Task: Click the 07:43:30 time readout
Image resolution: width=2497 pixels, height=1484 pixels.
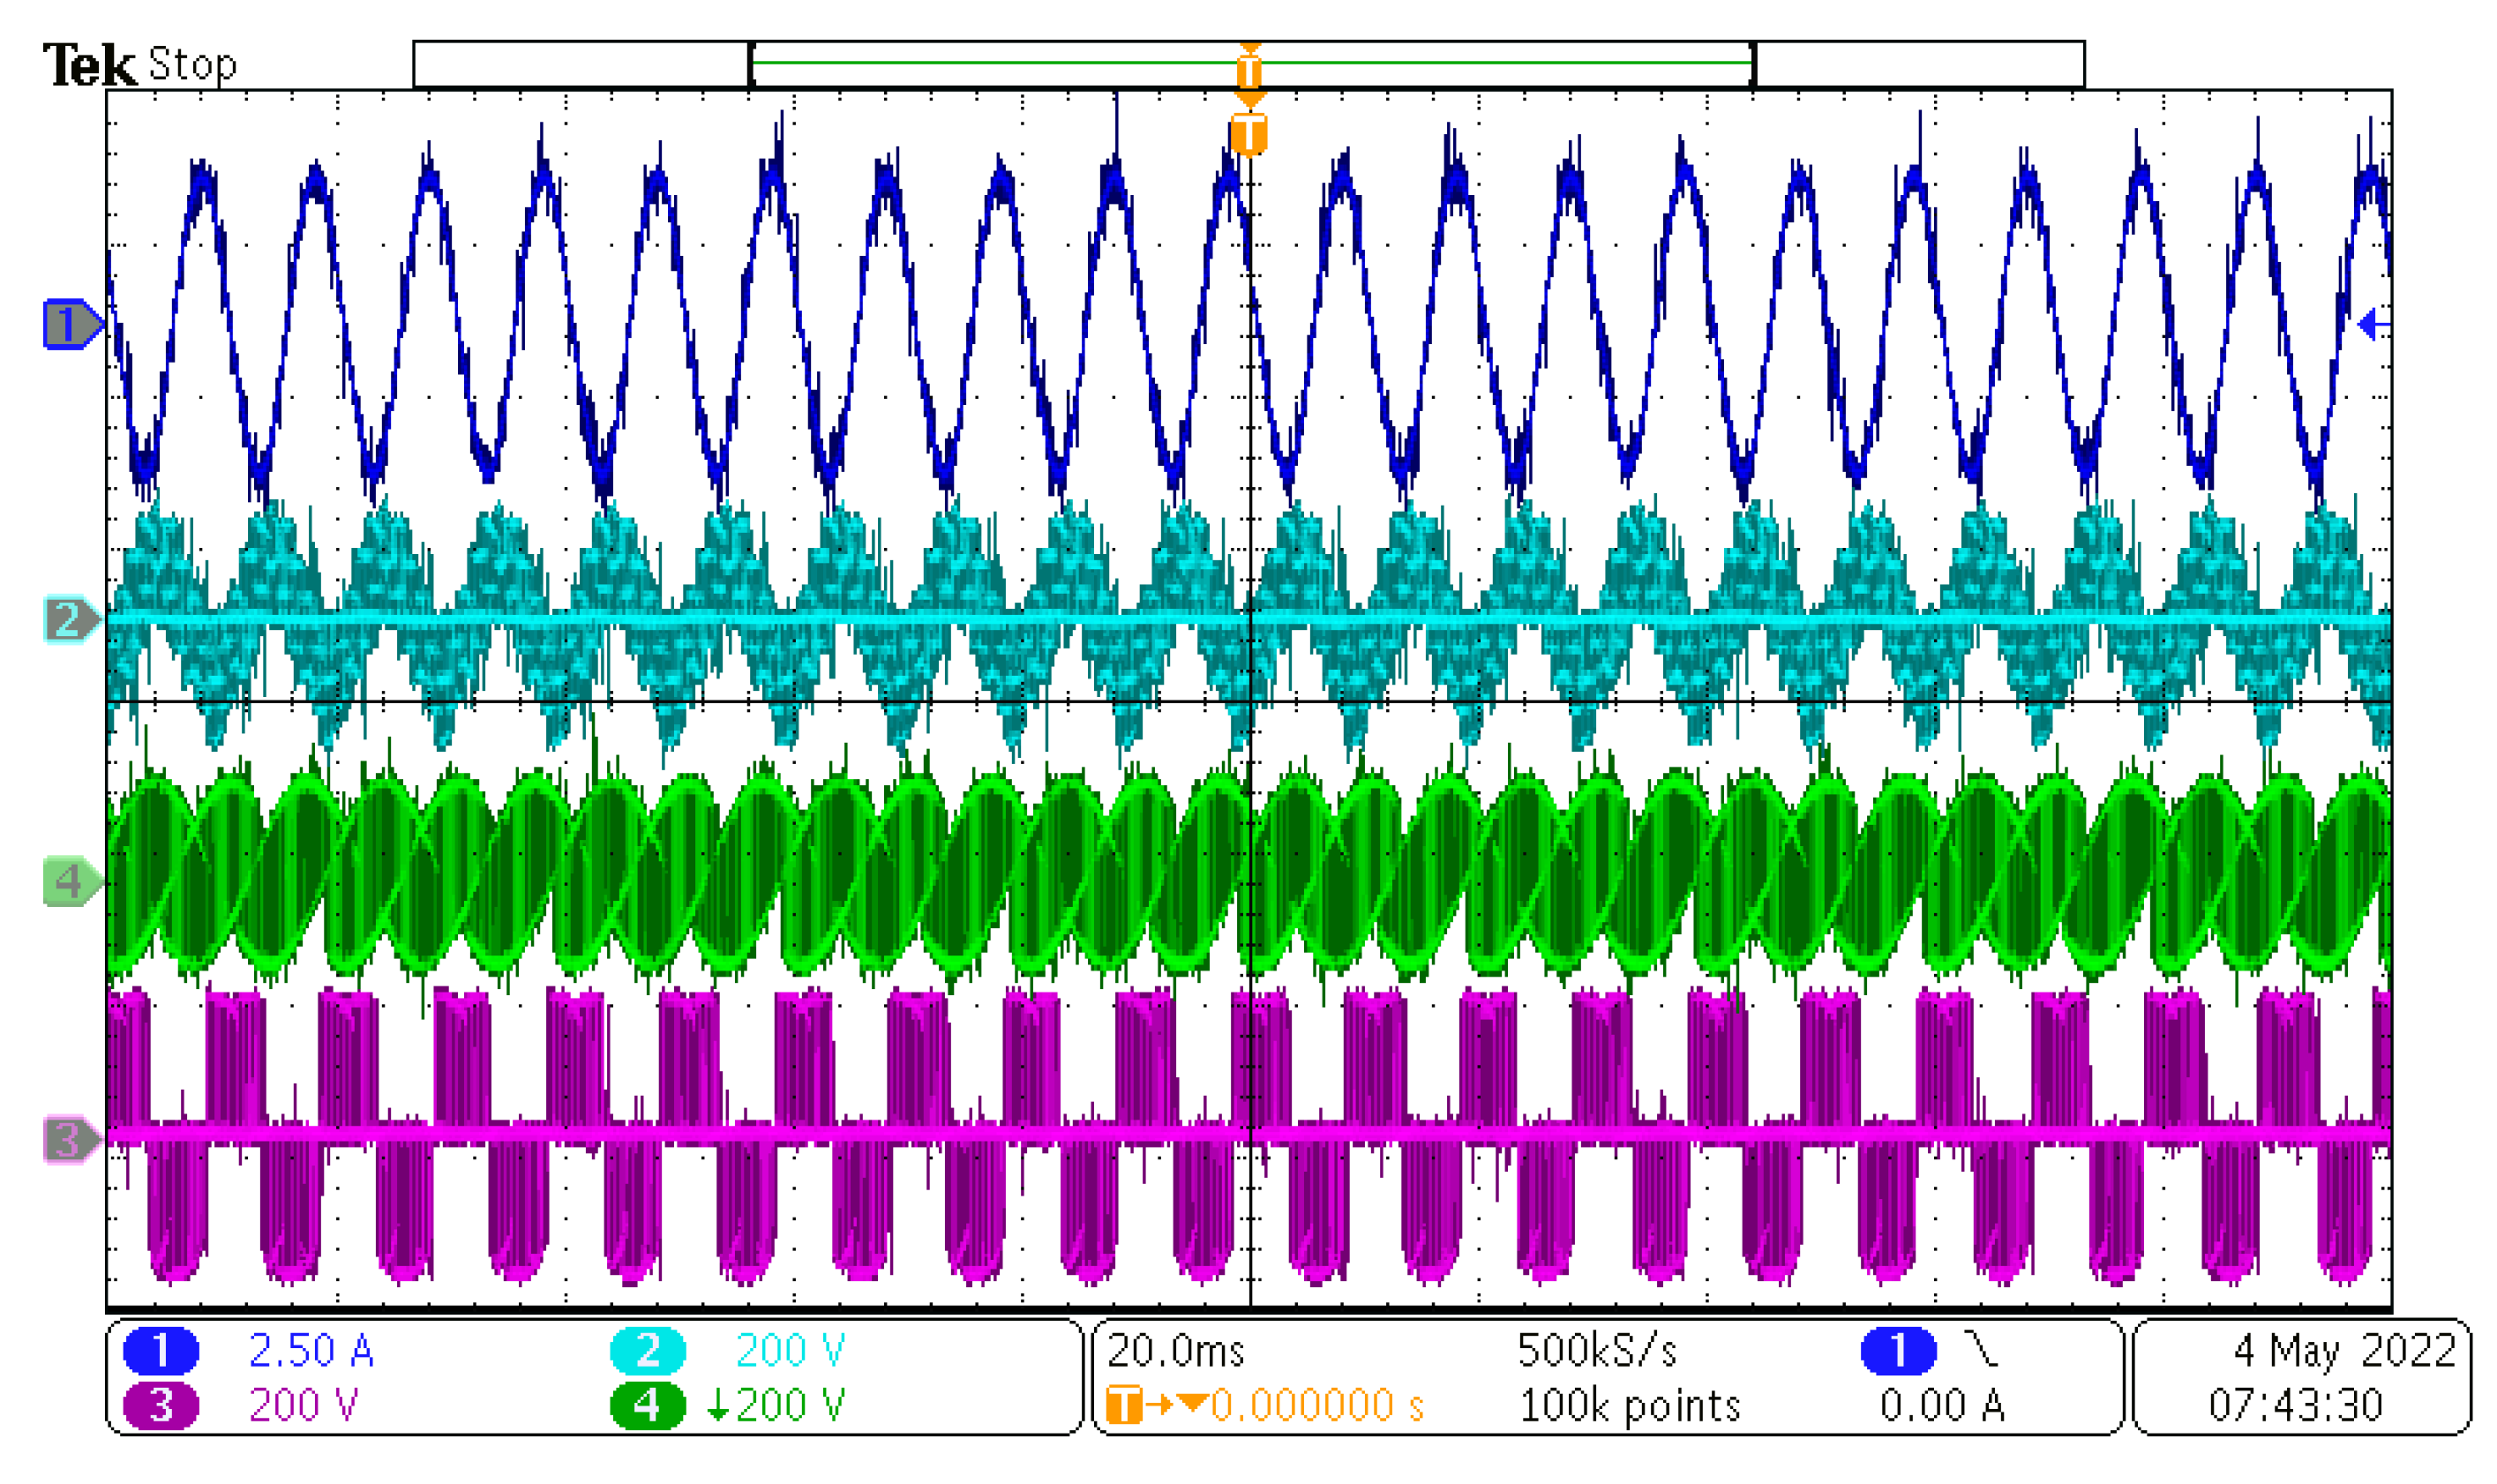Action: (2296, 1406)
